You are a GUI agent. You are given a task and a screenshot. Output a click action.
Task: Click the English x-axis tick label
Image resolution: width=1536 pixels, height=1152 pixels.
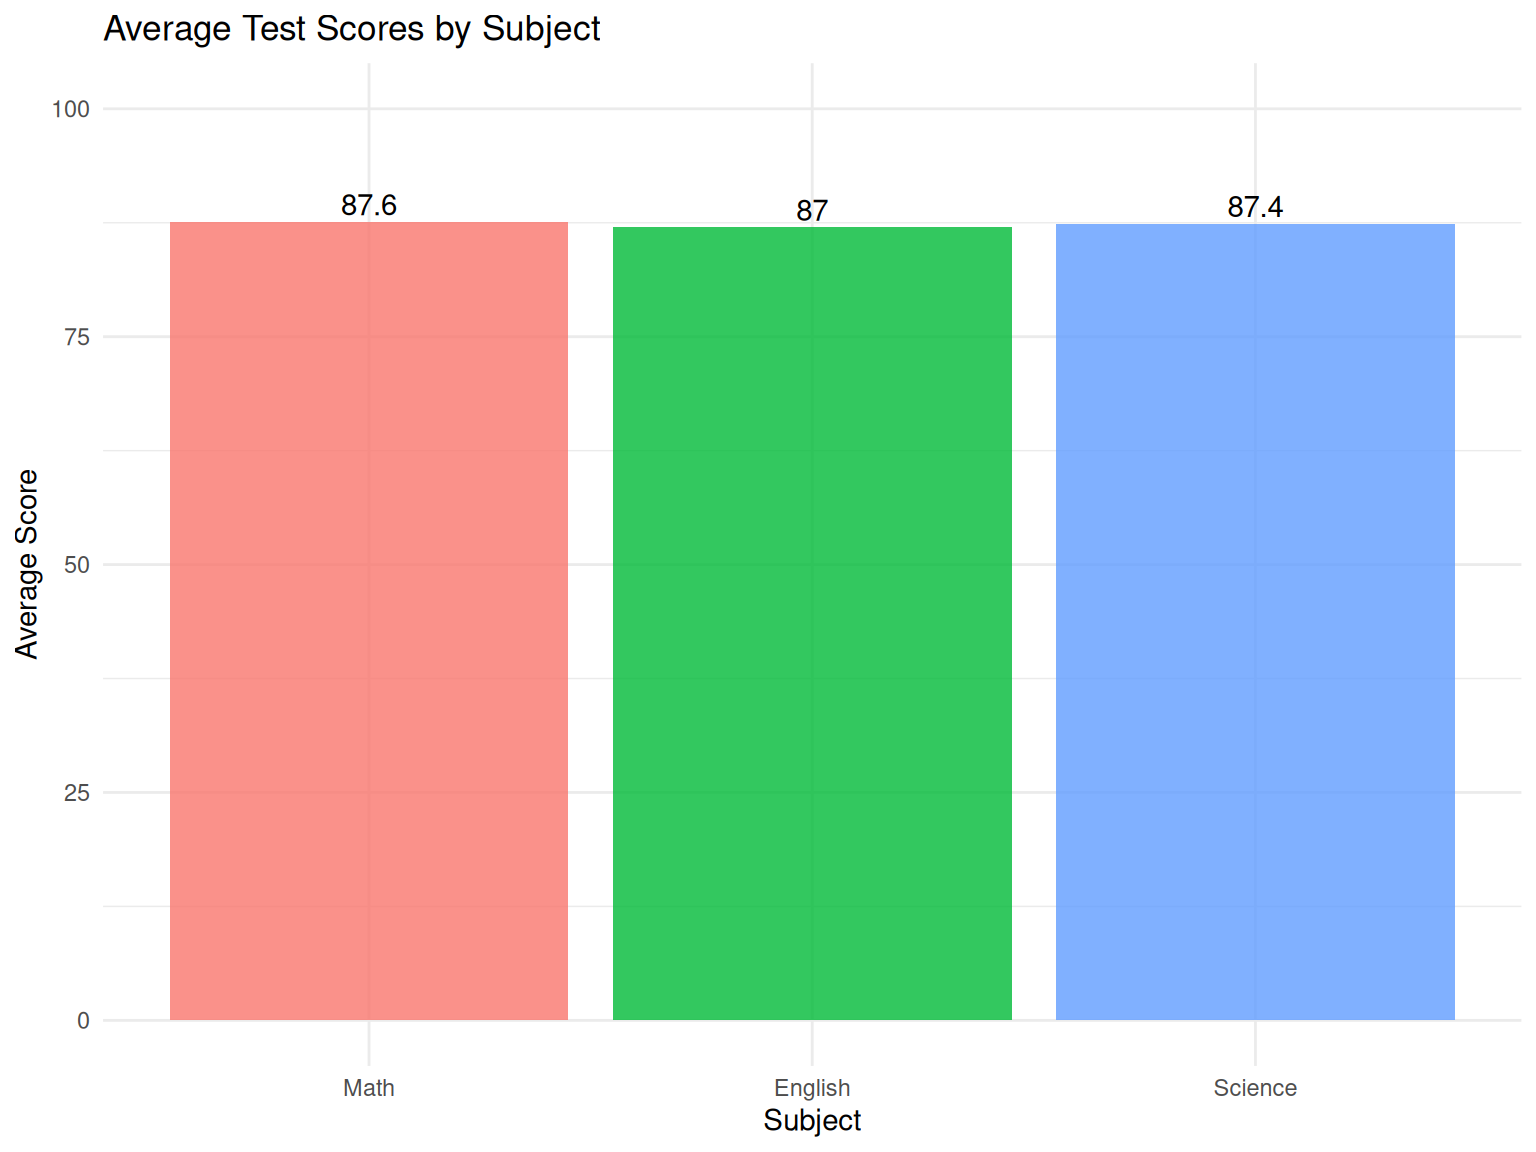(x=812, y=1088)
